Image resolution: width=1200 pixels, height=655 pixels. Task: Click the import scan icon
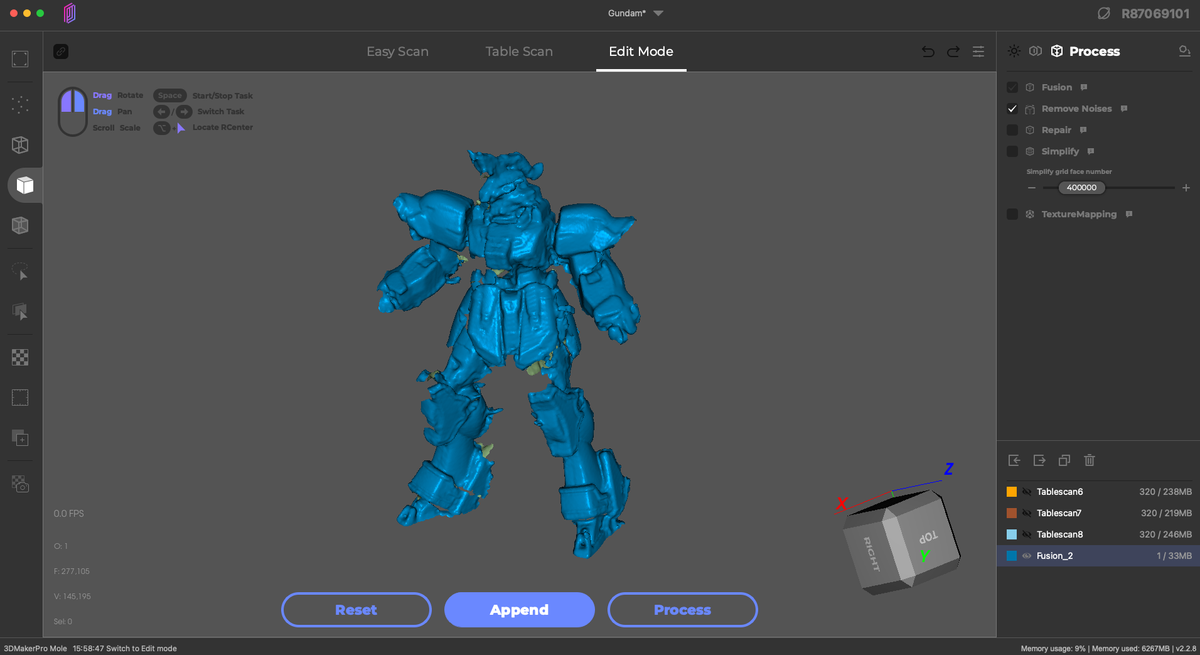(x=1014, y=460)
